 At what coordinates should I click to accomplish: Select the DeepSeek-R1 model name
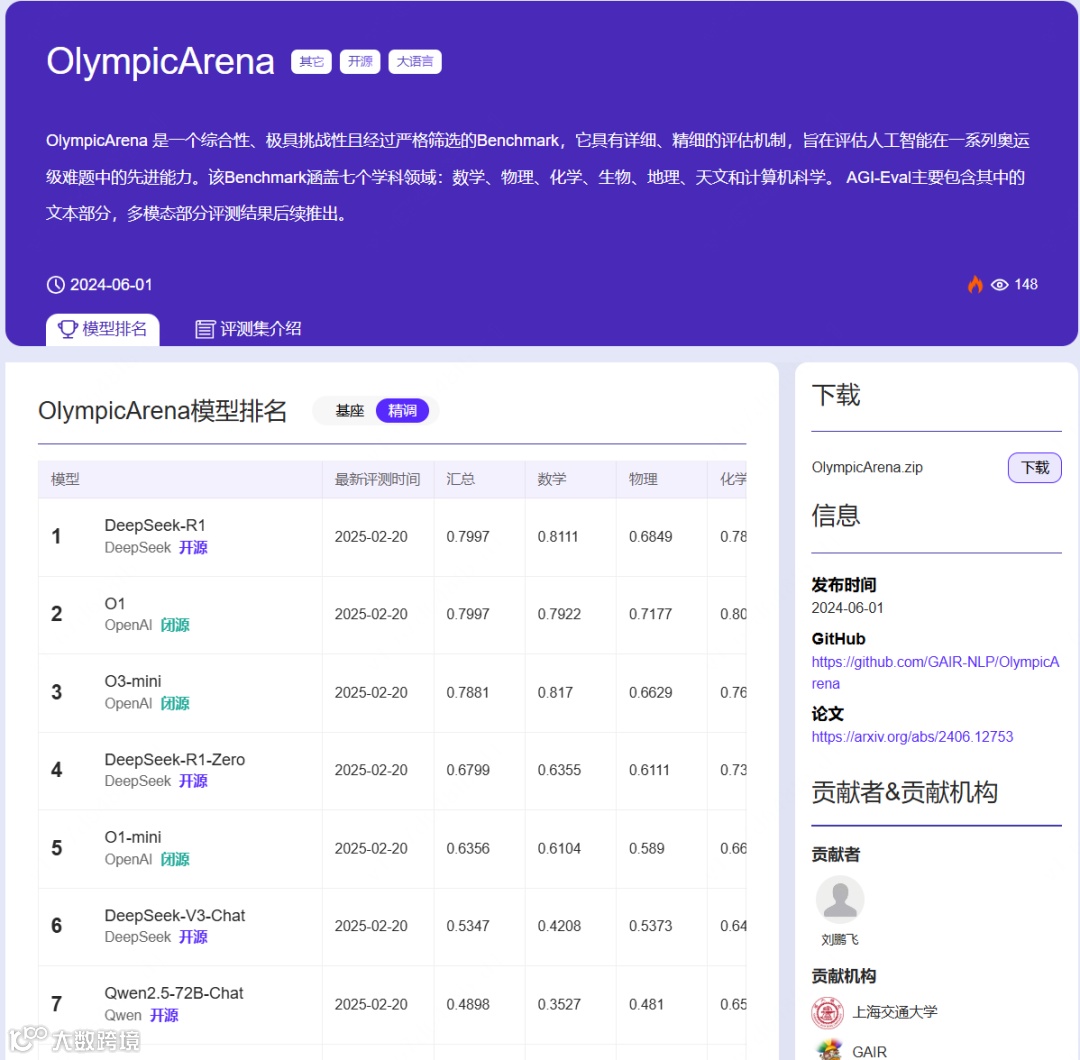[x=155, y=526]
